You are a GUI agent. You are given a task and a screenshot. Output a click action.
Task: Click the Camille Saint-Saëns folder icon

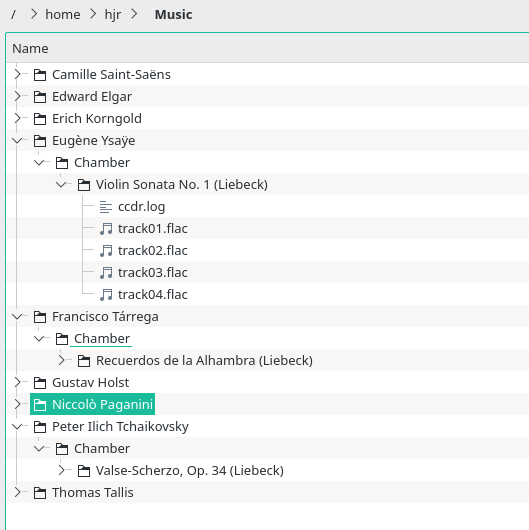tap(40, 75)
